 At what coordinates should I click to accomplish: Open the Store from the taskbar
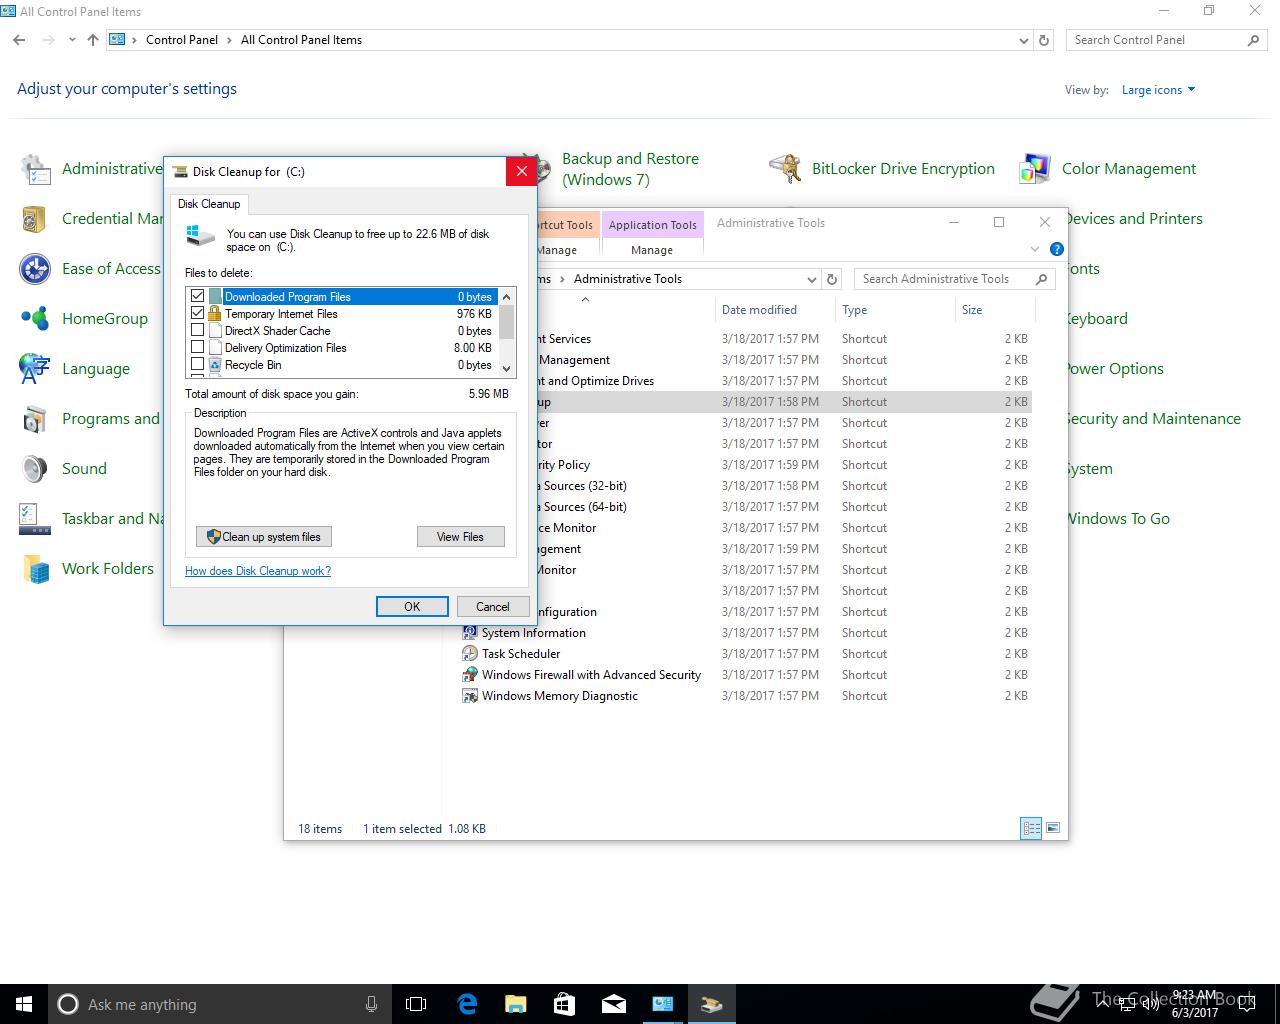click(x=564, y=1004)
